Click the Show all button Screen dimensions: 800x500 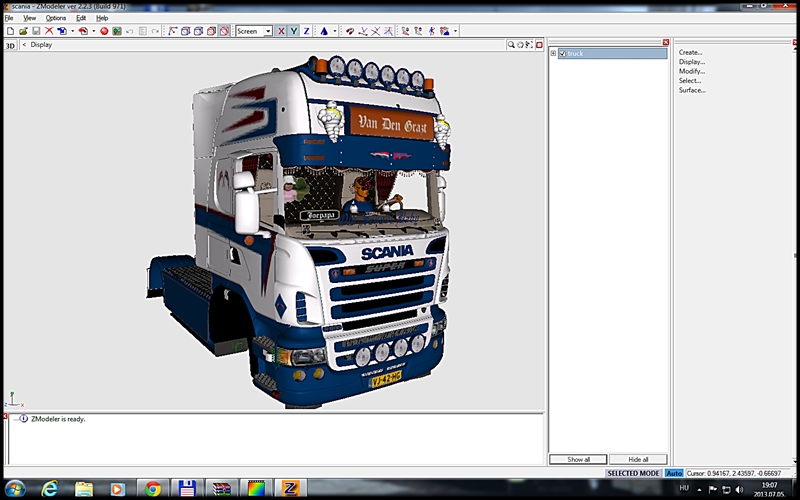578,459
